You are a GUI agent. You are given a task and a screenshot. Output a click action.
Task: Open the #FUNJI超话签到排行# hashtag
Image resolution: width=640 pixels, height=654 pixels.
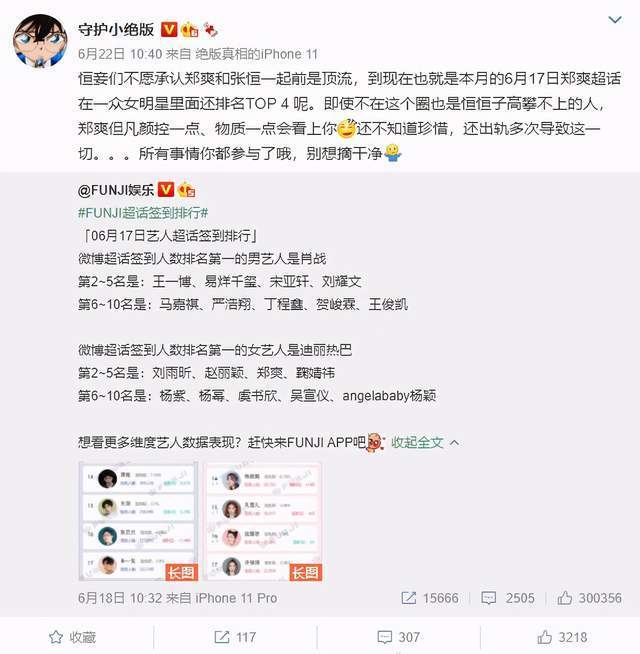tap(143, 213)
